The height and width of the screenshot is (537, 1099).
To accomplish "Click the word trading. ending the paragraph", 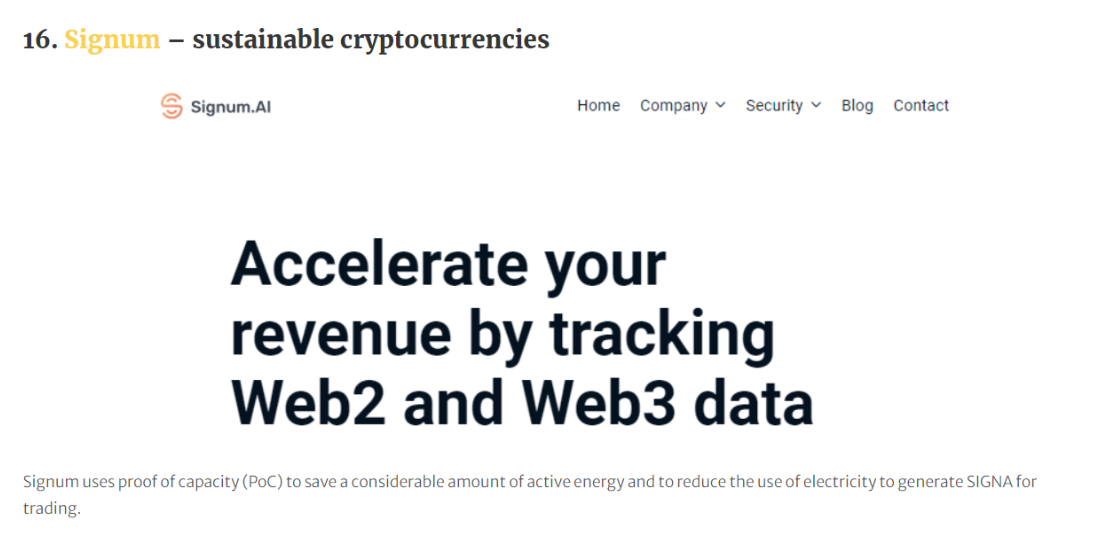I will [52, 509].
